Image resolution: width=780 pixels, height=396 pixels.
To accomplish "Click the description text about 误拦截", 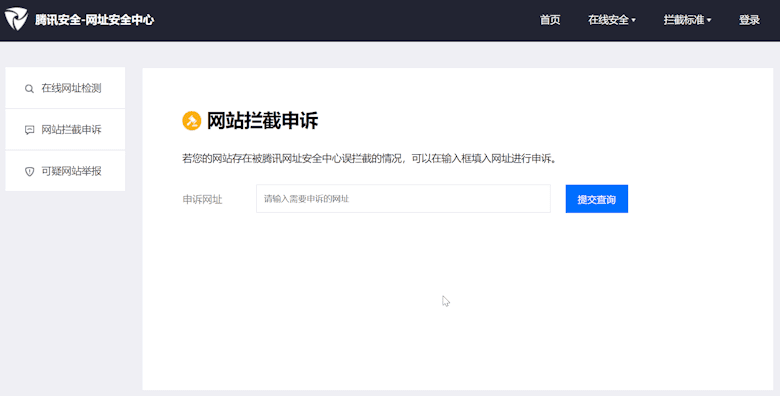I will click(x=370, y=159).
